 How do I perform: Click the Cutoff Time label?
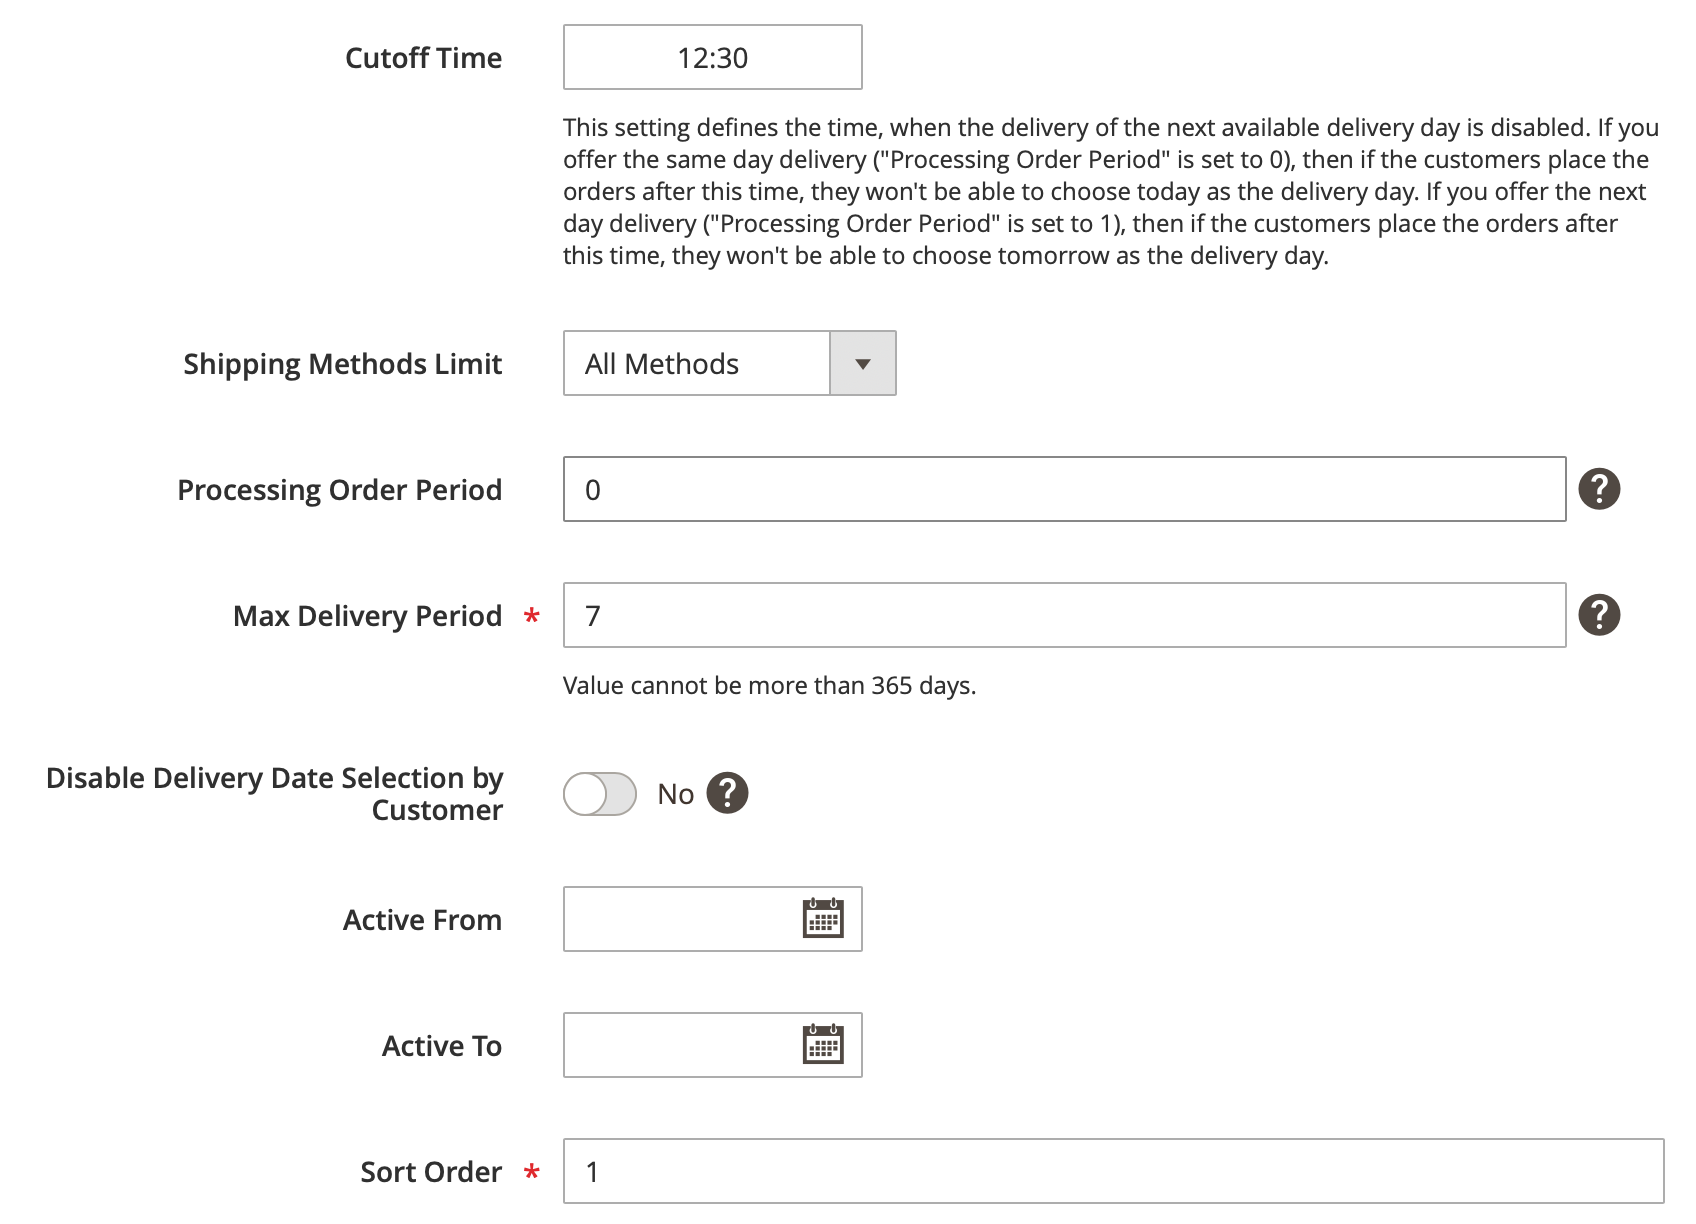coord(424,58)
